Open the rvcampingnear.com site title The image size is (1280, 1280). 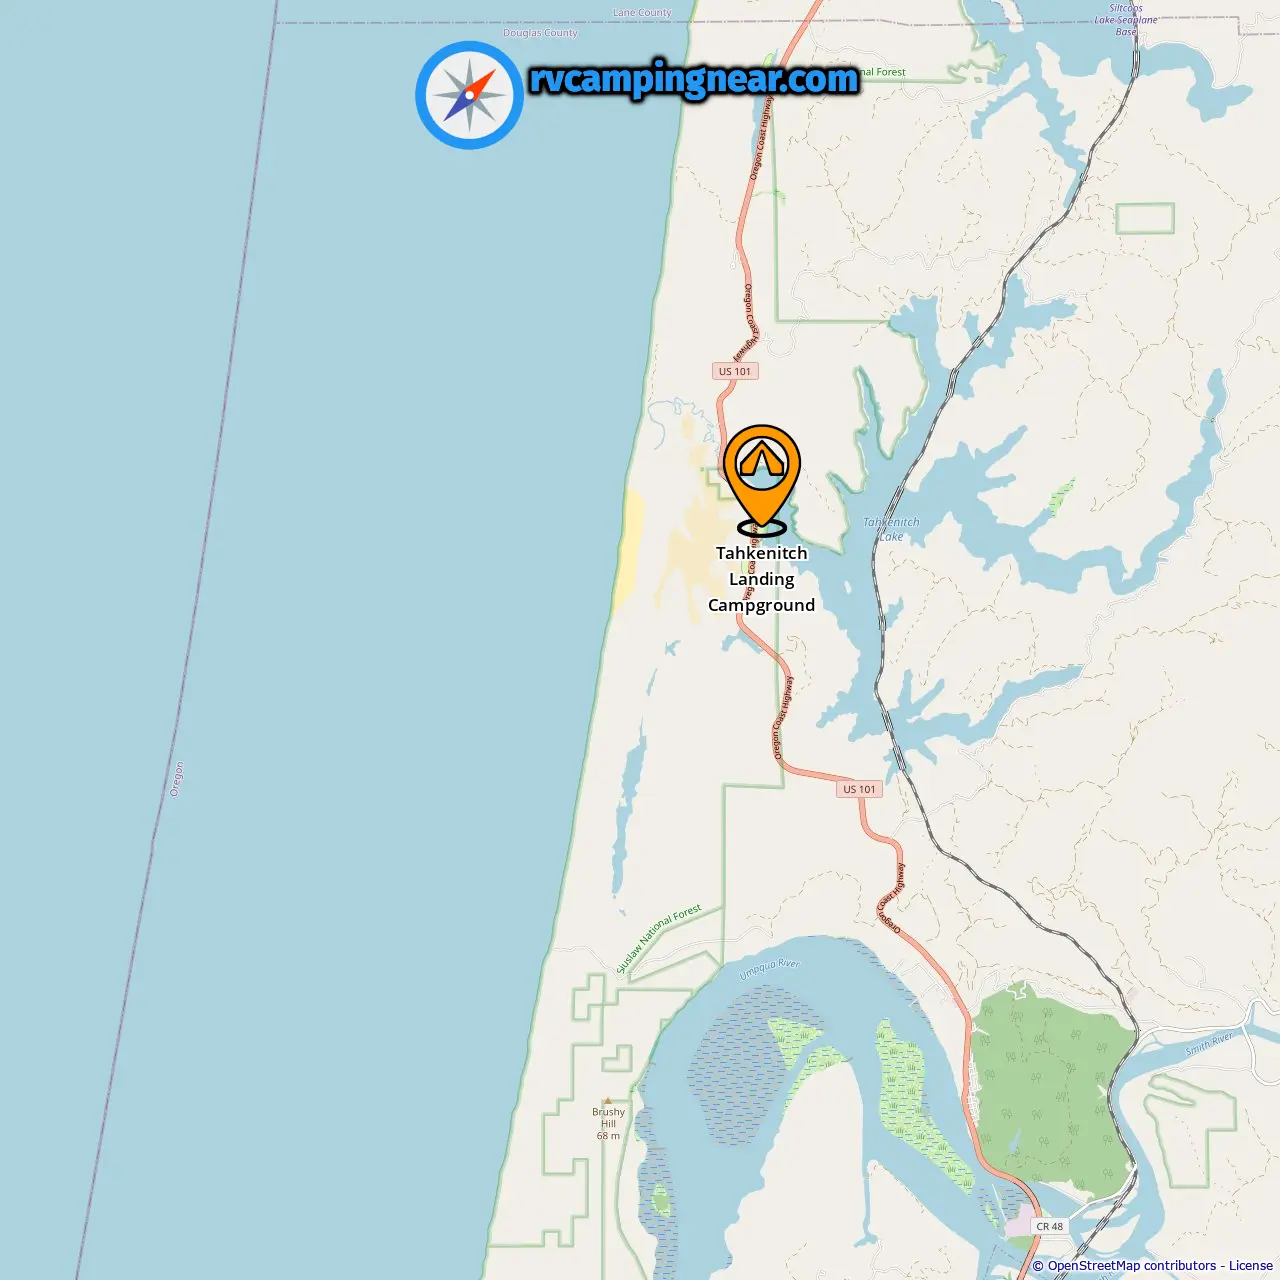tap(694, 79)
